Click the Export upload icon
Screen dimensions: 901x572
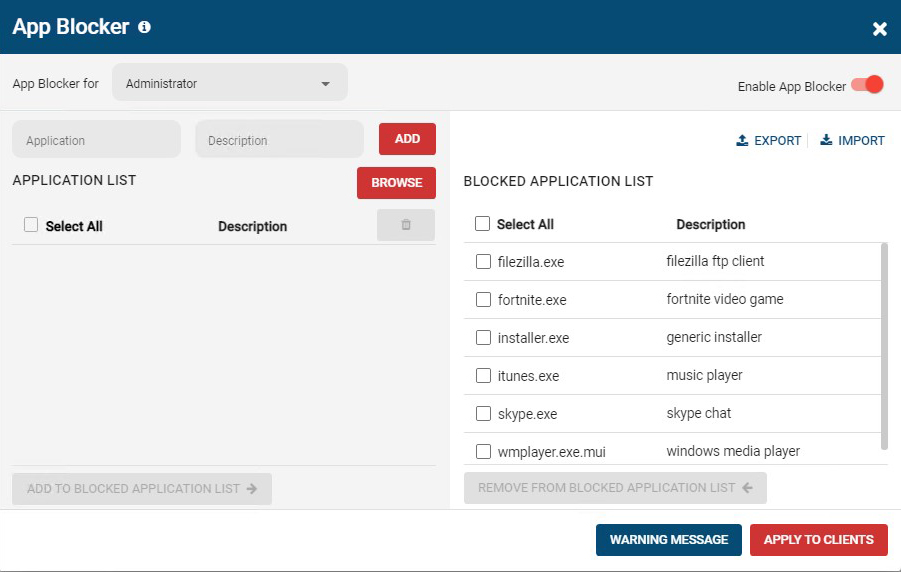click(x=742, y=141)
